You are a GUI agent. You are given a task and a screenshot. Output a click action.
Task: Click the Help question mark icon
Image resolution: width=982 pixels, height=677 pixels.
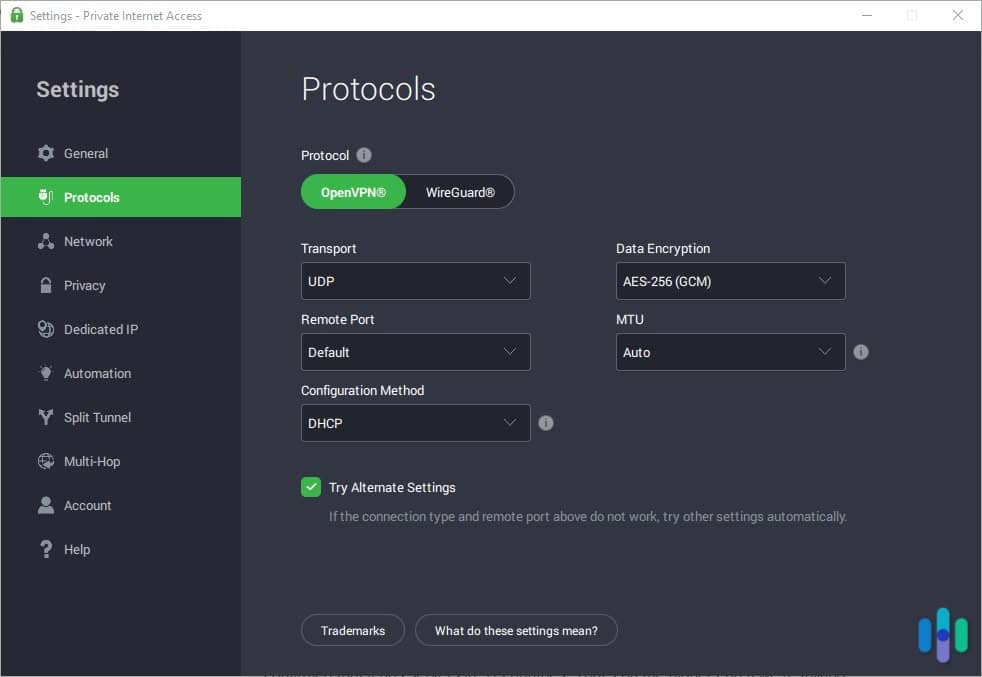tap(46, 549)
